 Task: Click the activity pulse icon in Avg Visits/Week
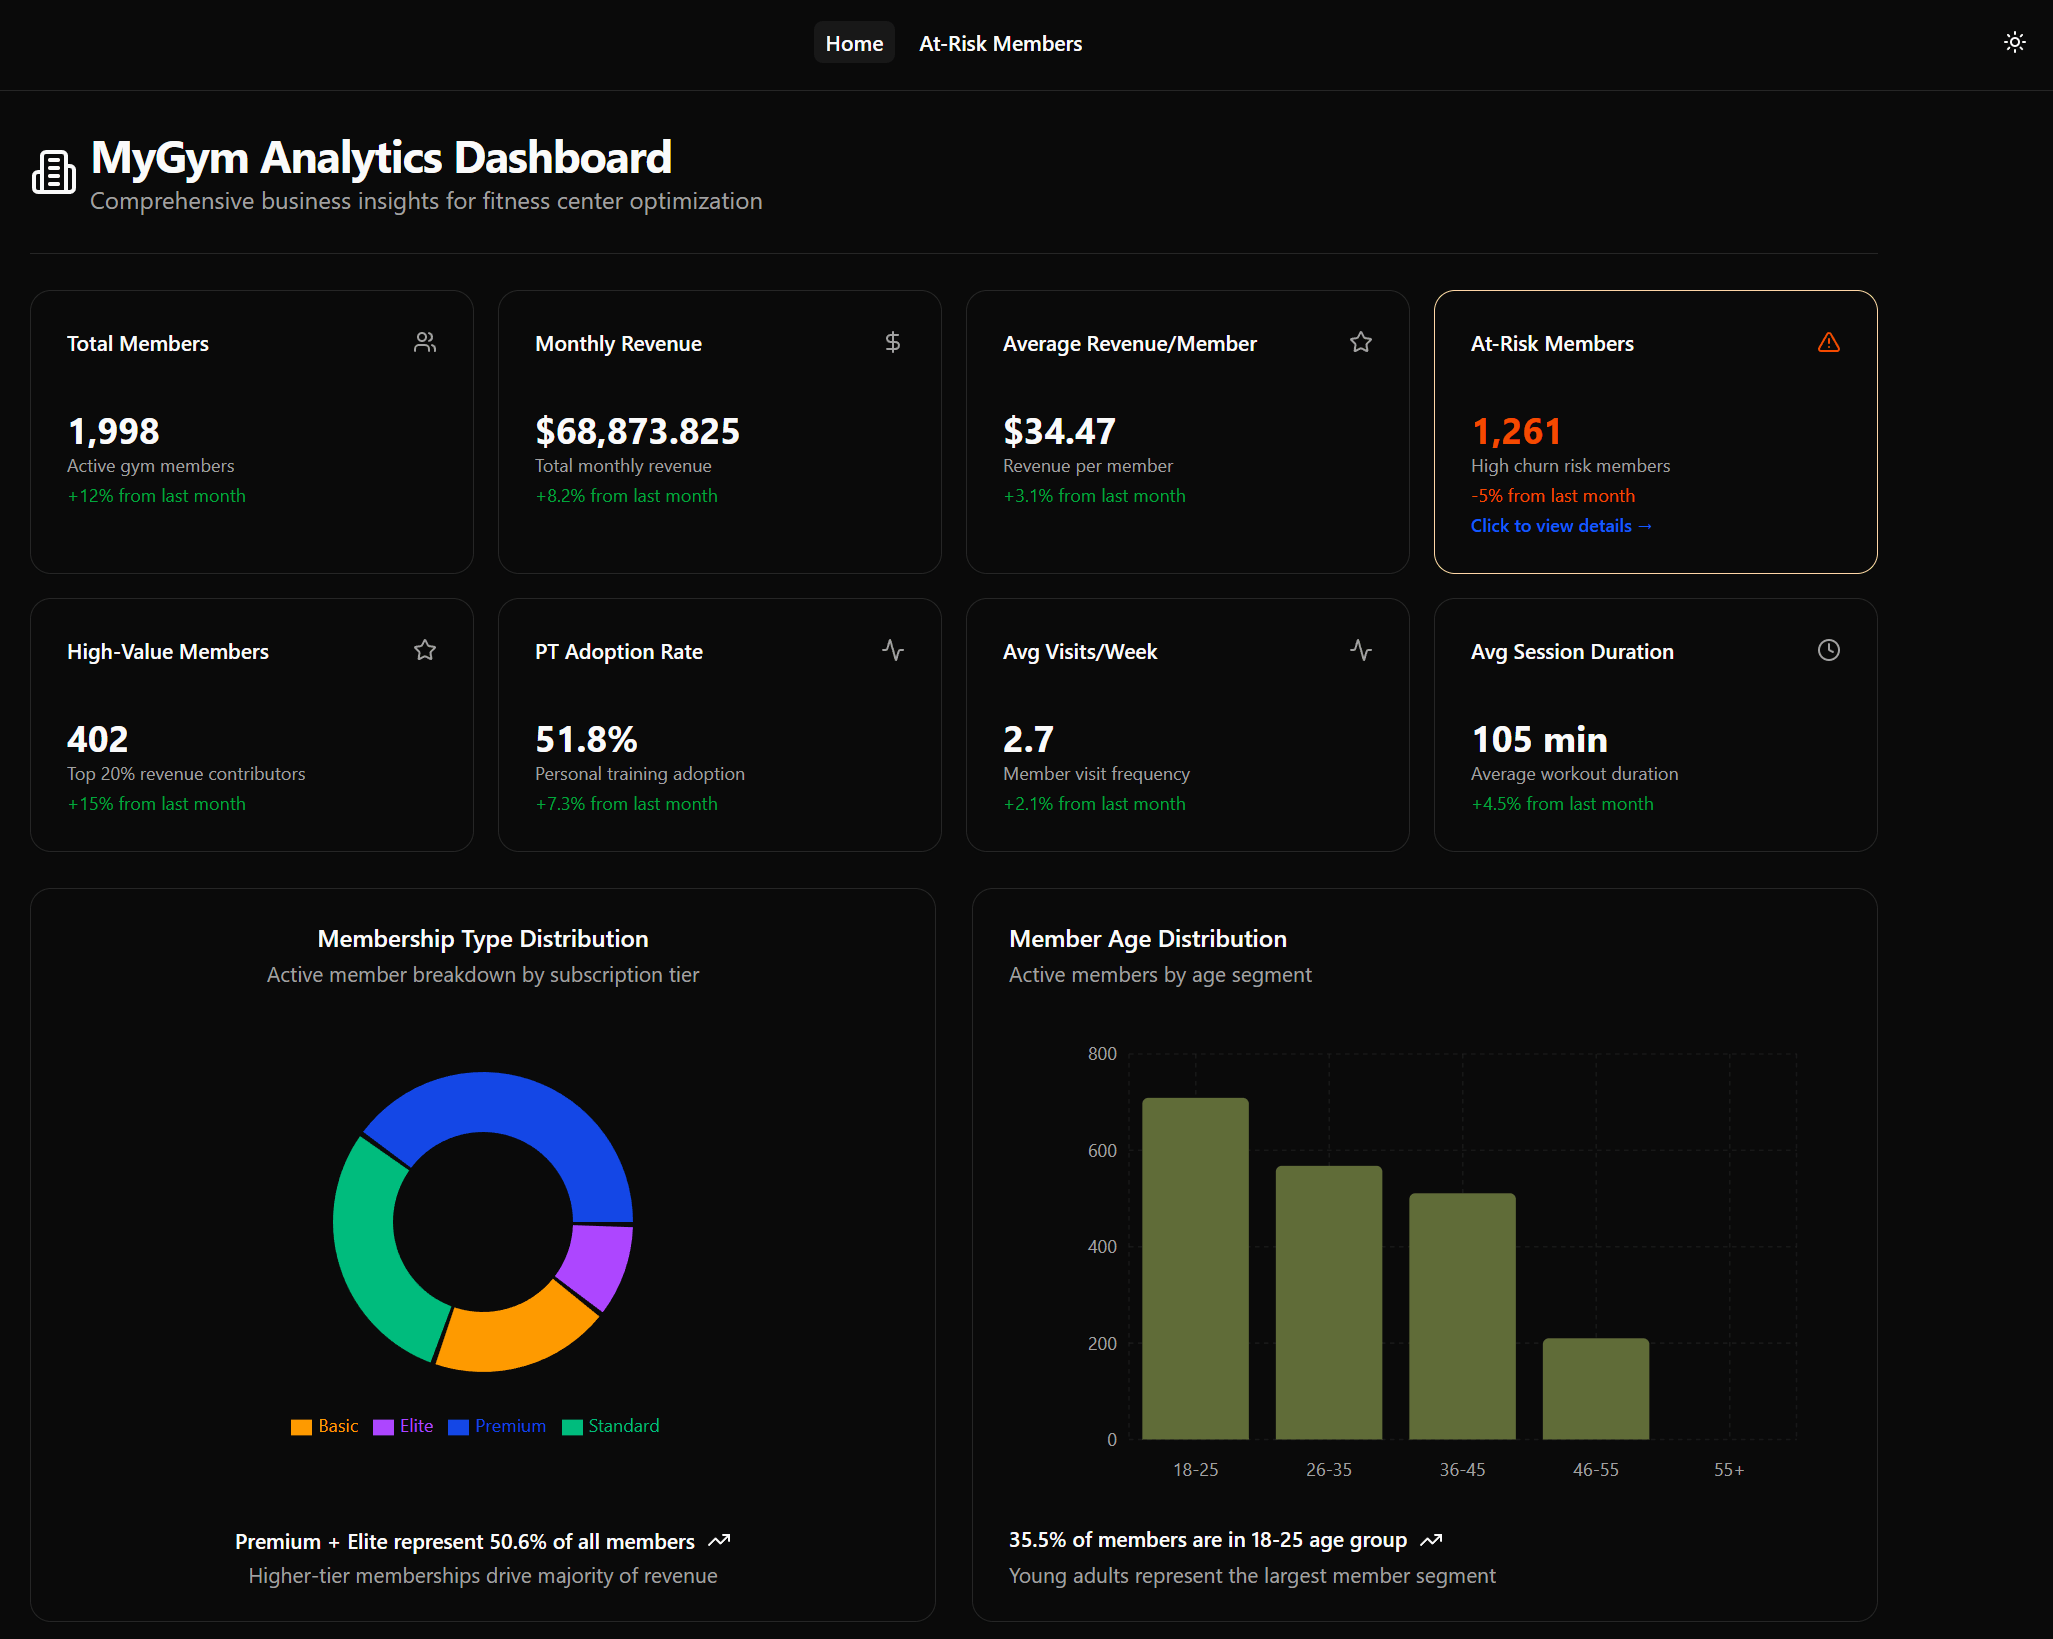click(1360, 650)
